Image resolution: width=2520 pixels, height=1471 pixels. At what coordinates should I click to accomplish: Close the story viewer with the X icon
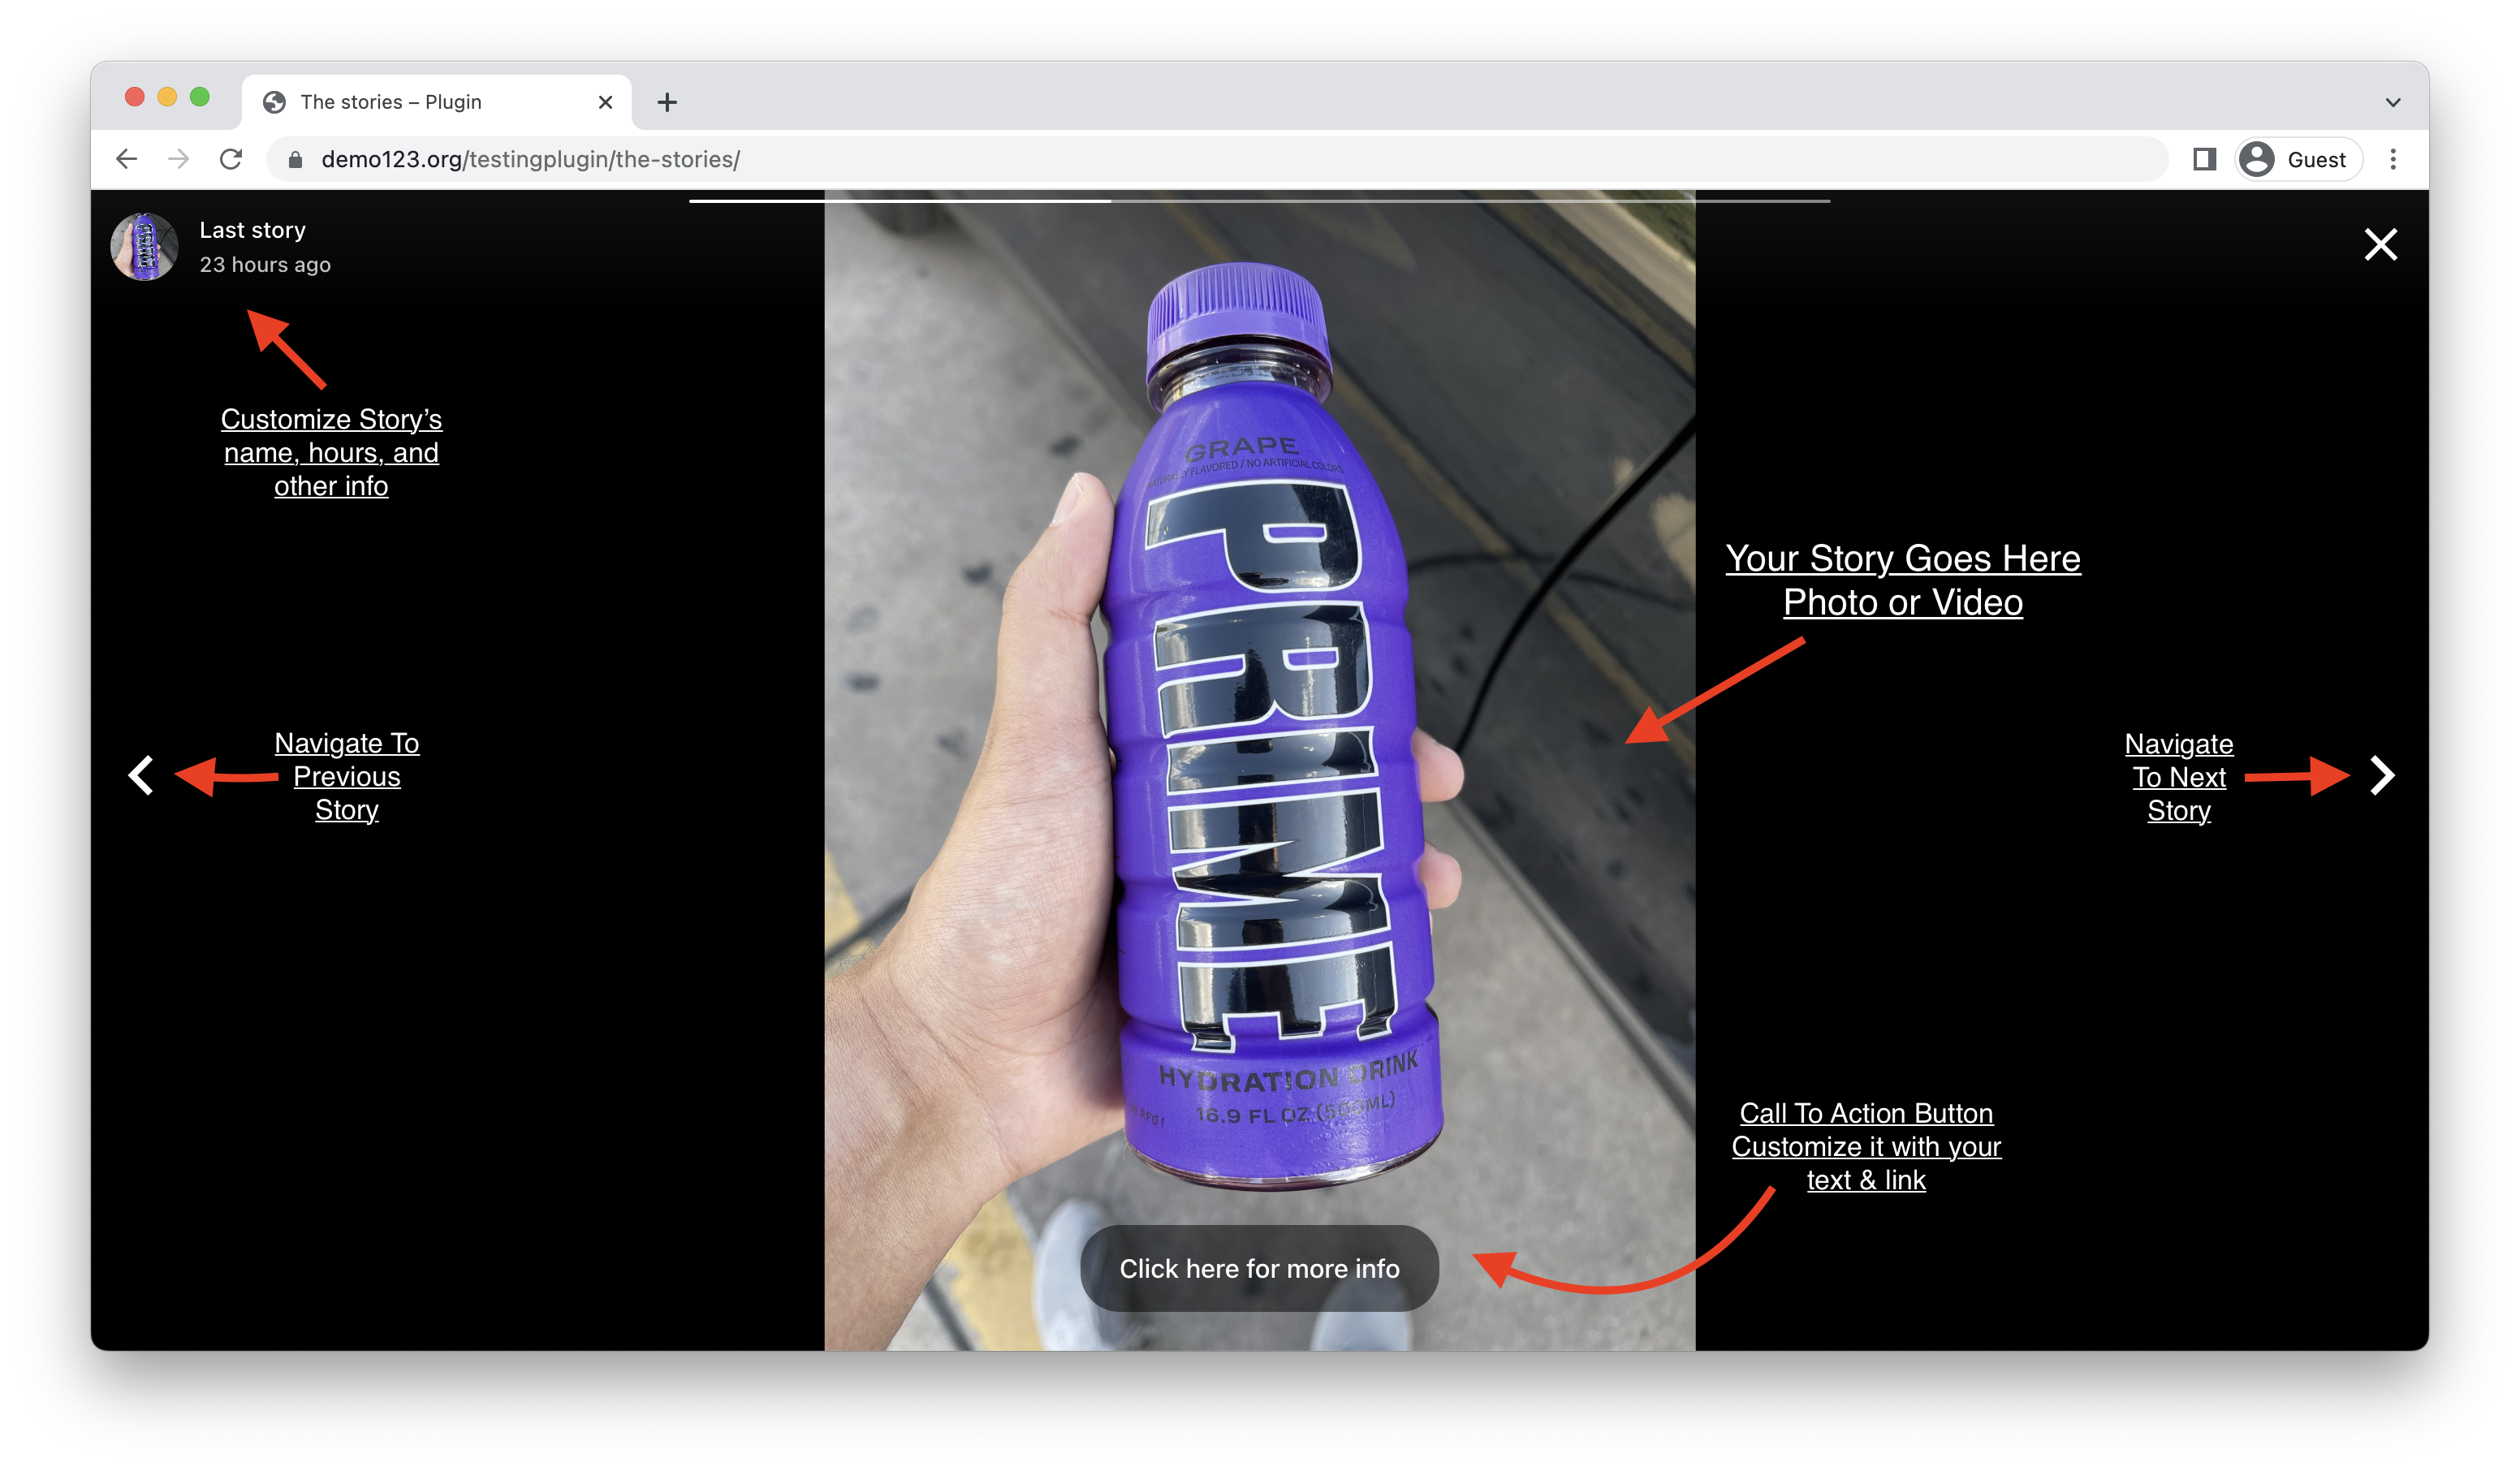2380,244
